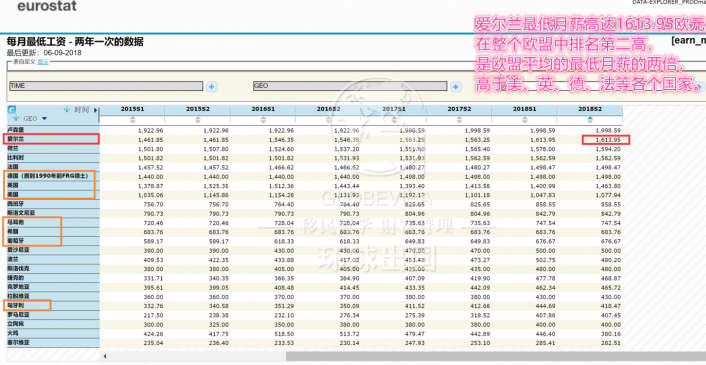Select the 2018S2 column header
This screenshot has width=706, height=365.
click(x=590, y=110)
